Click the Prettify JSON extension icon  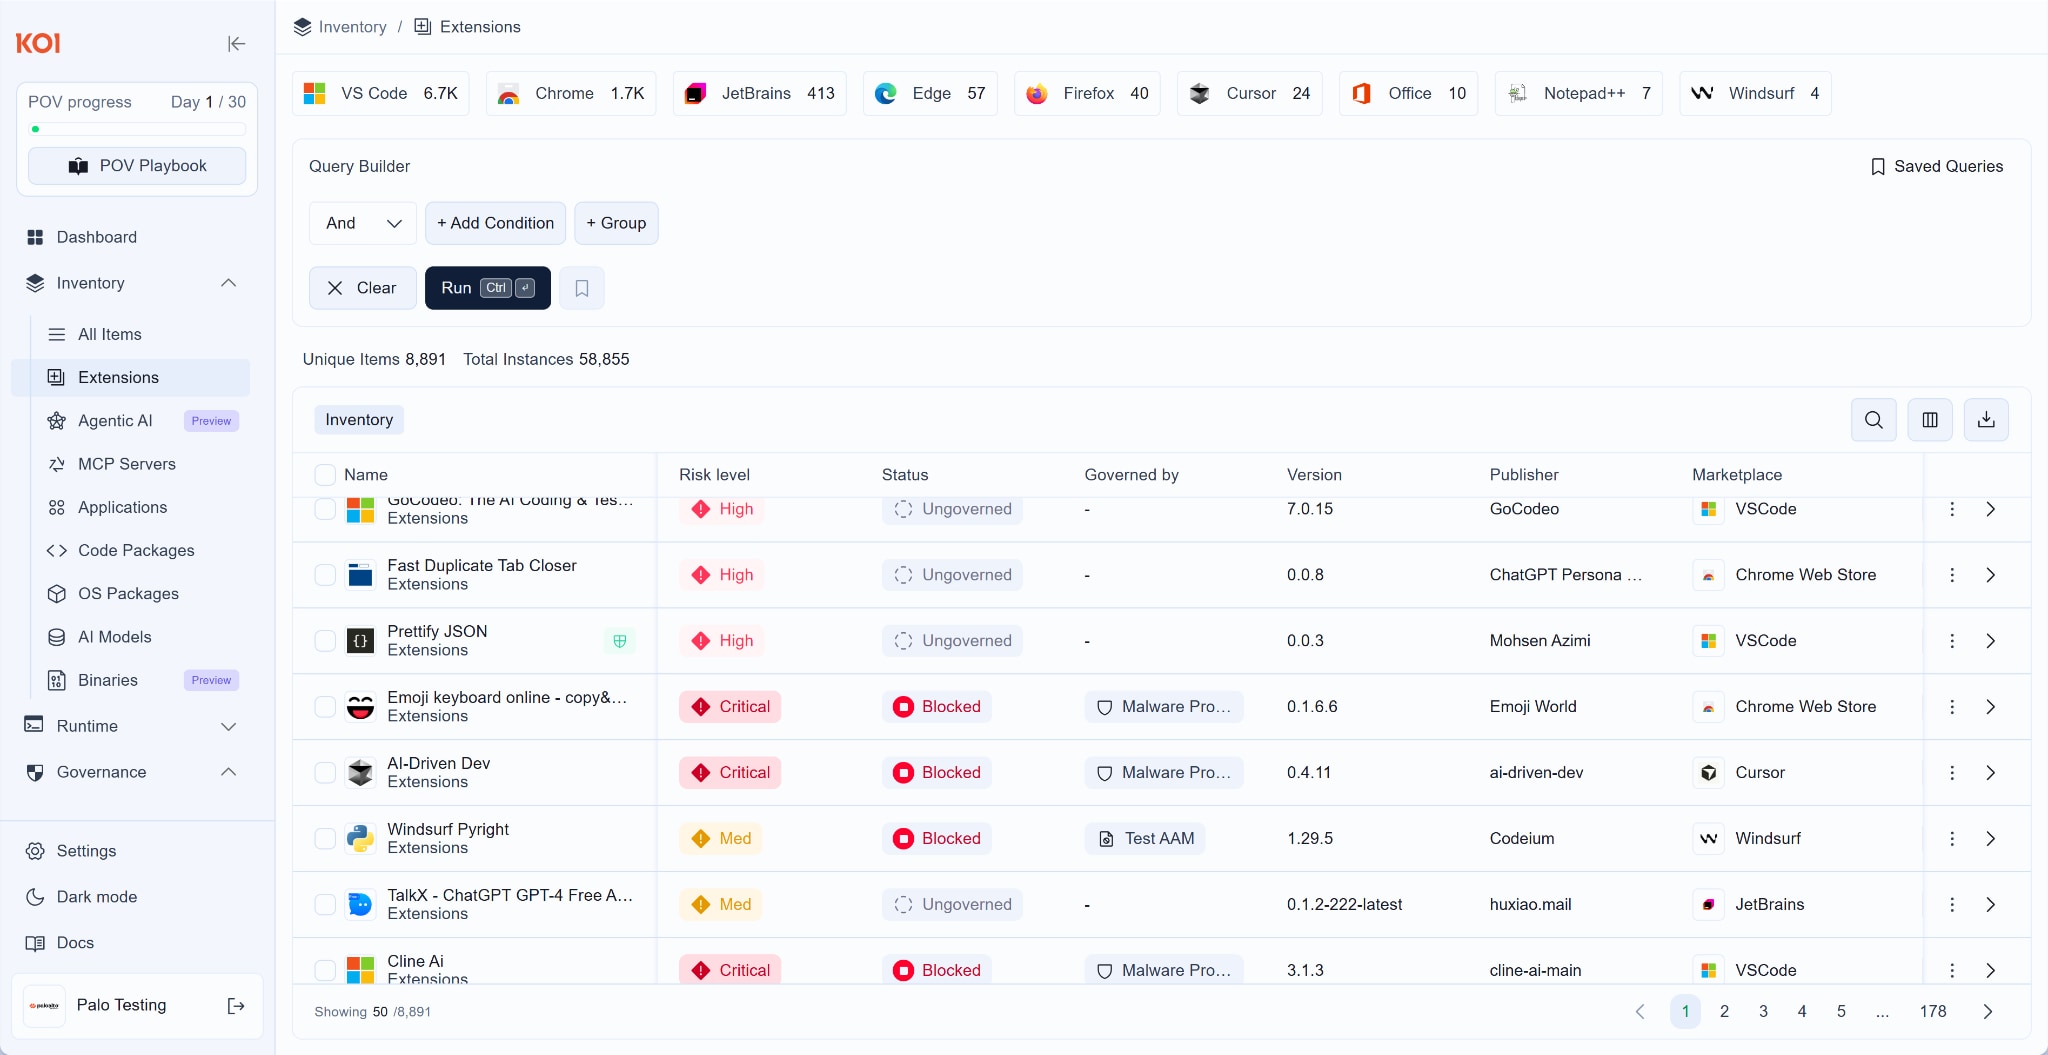360,641
